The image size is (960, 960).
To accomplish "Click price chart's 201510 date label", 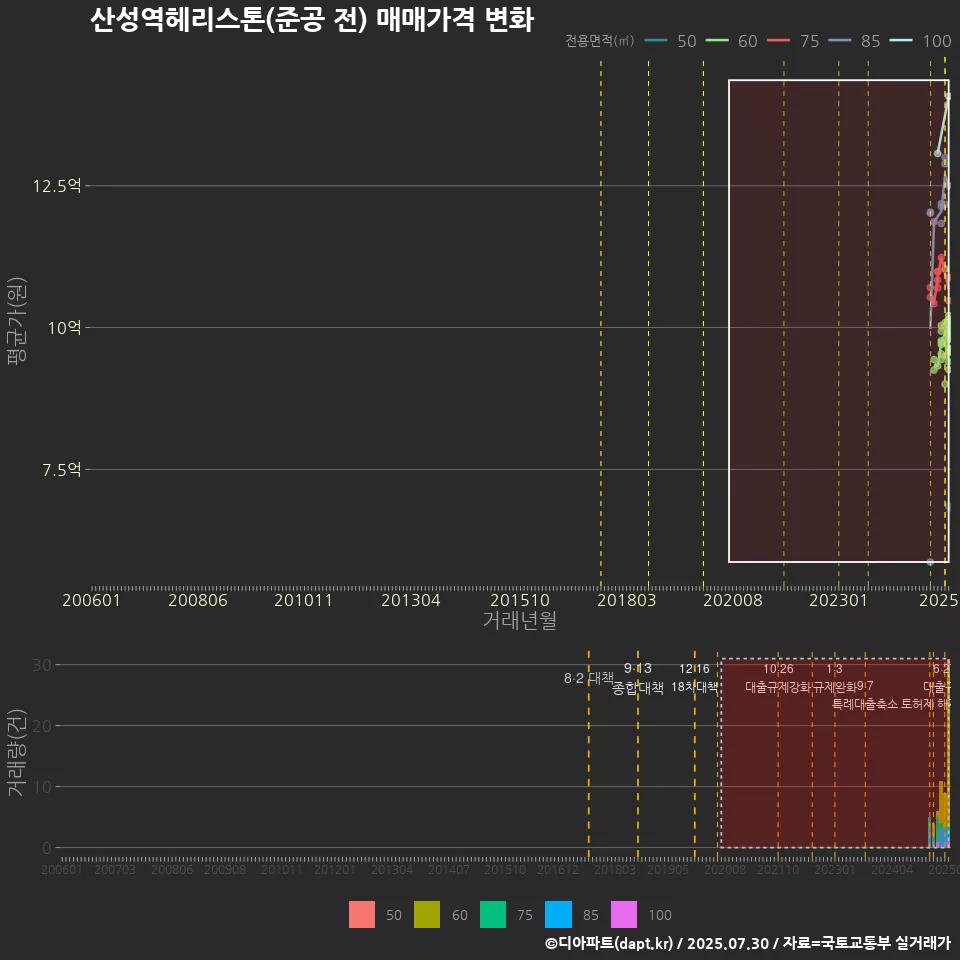I will 520,600.
